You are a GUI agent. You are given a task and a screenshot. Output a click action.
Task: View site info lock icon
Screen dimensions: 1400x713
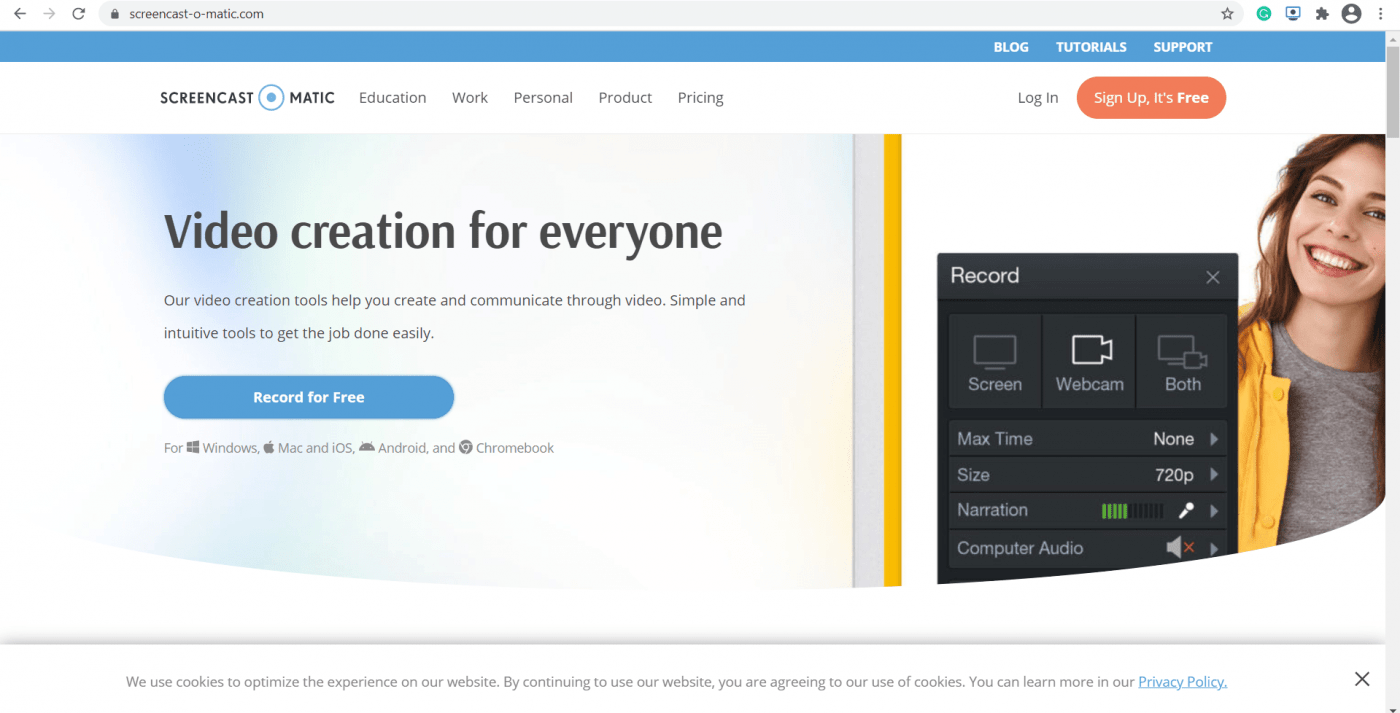114,14
